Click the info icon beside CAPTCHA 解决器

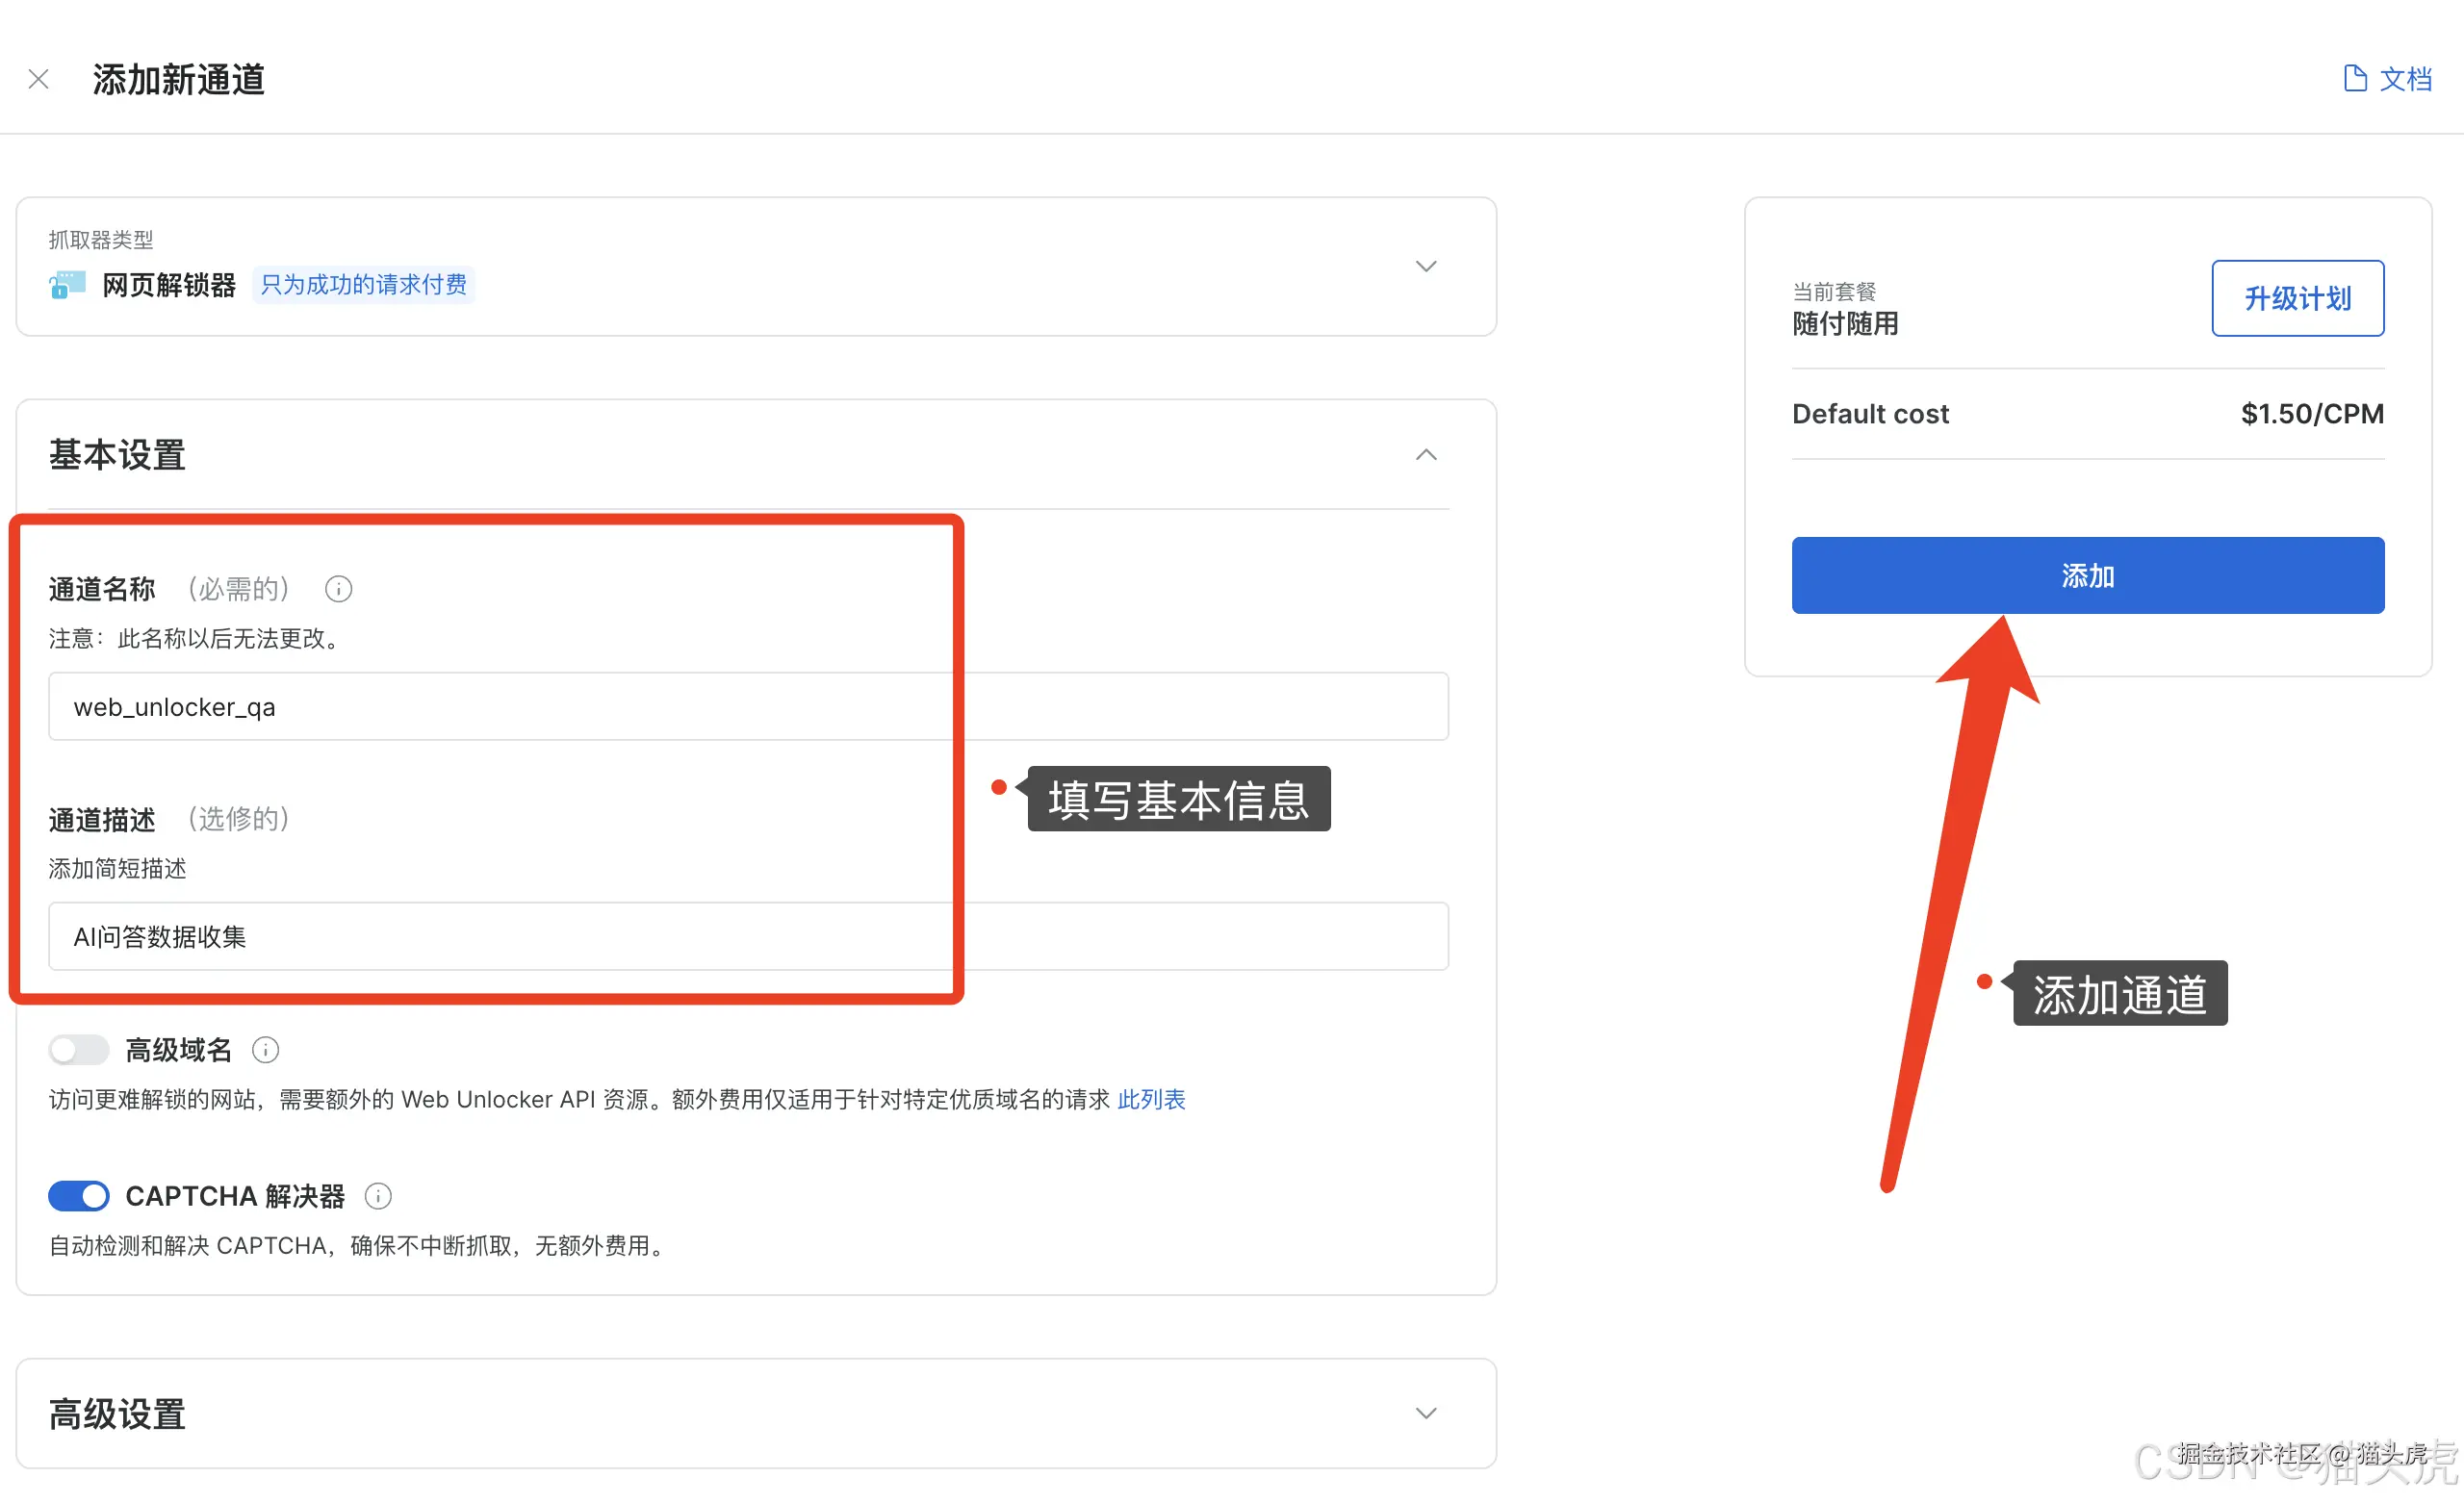pos(378,1196)
